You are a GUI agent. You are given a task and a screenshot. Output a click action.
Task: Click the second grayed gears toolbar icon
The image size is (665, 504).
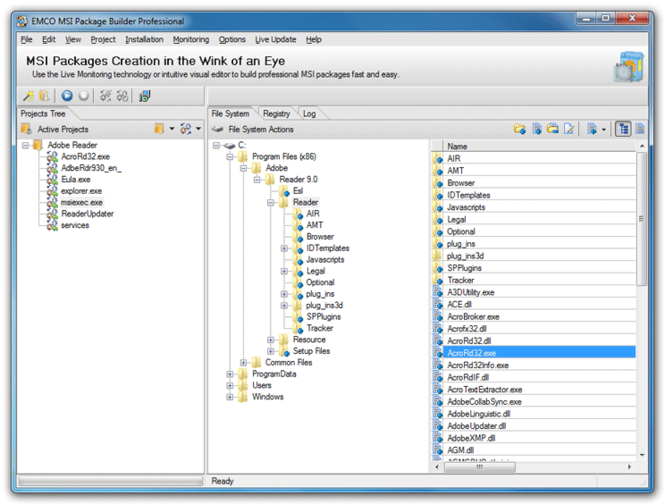[x=123, y=96]
